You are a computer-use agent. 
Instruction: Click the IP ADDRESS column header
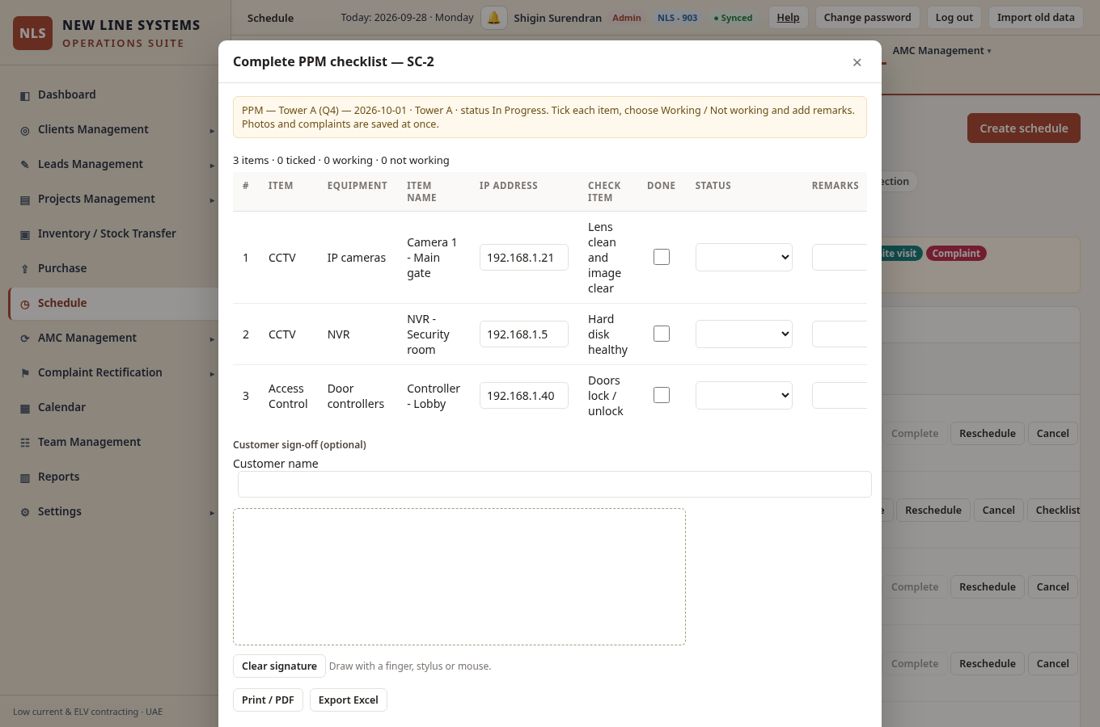[x=509, y=185]
